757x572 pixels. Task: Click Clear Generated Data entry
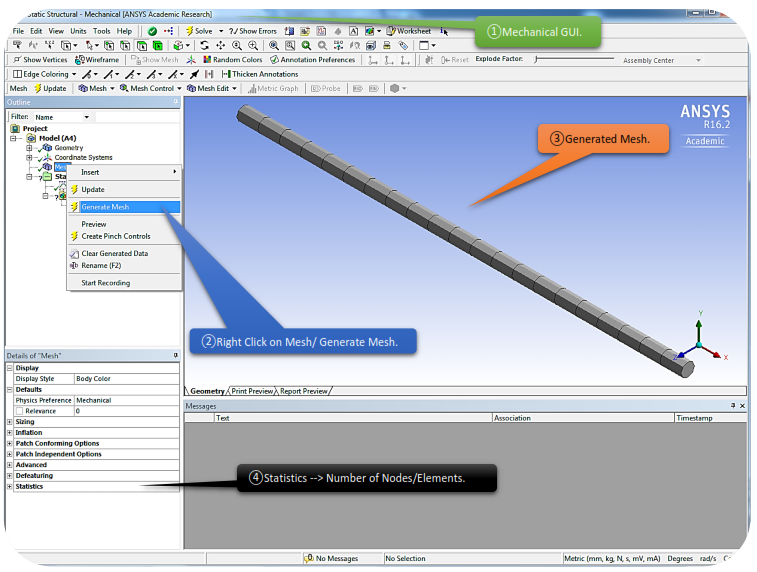coord(114,254)
